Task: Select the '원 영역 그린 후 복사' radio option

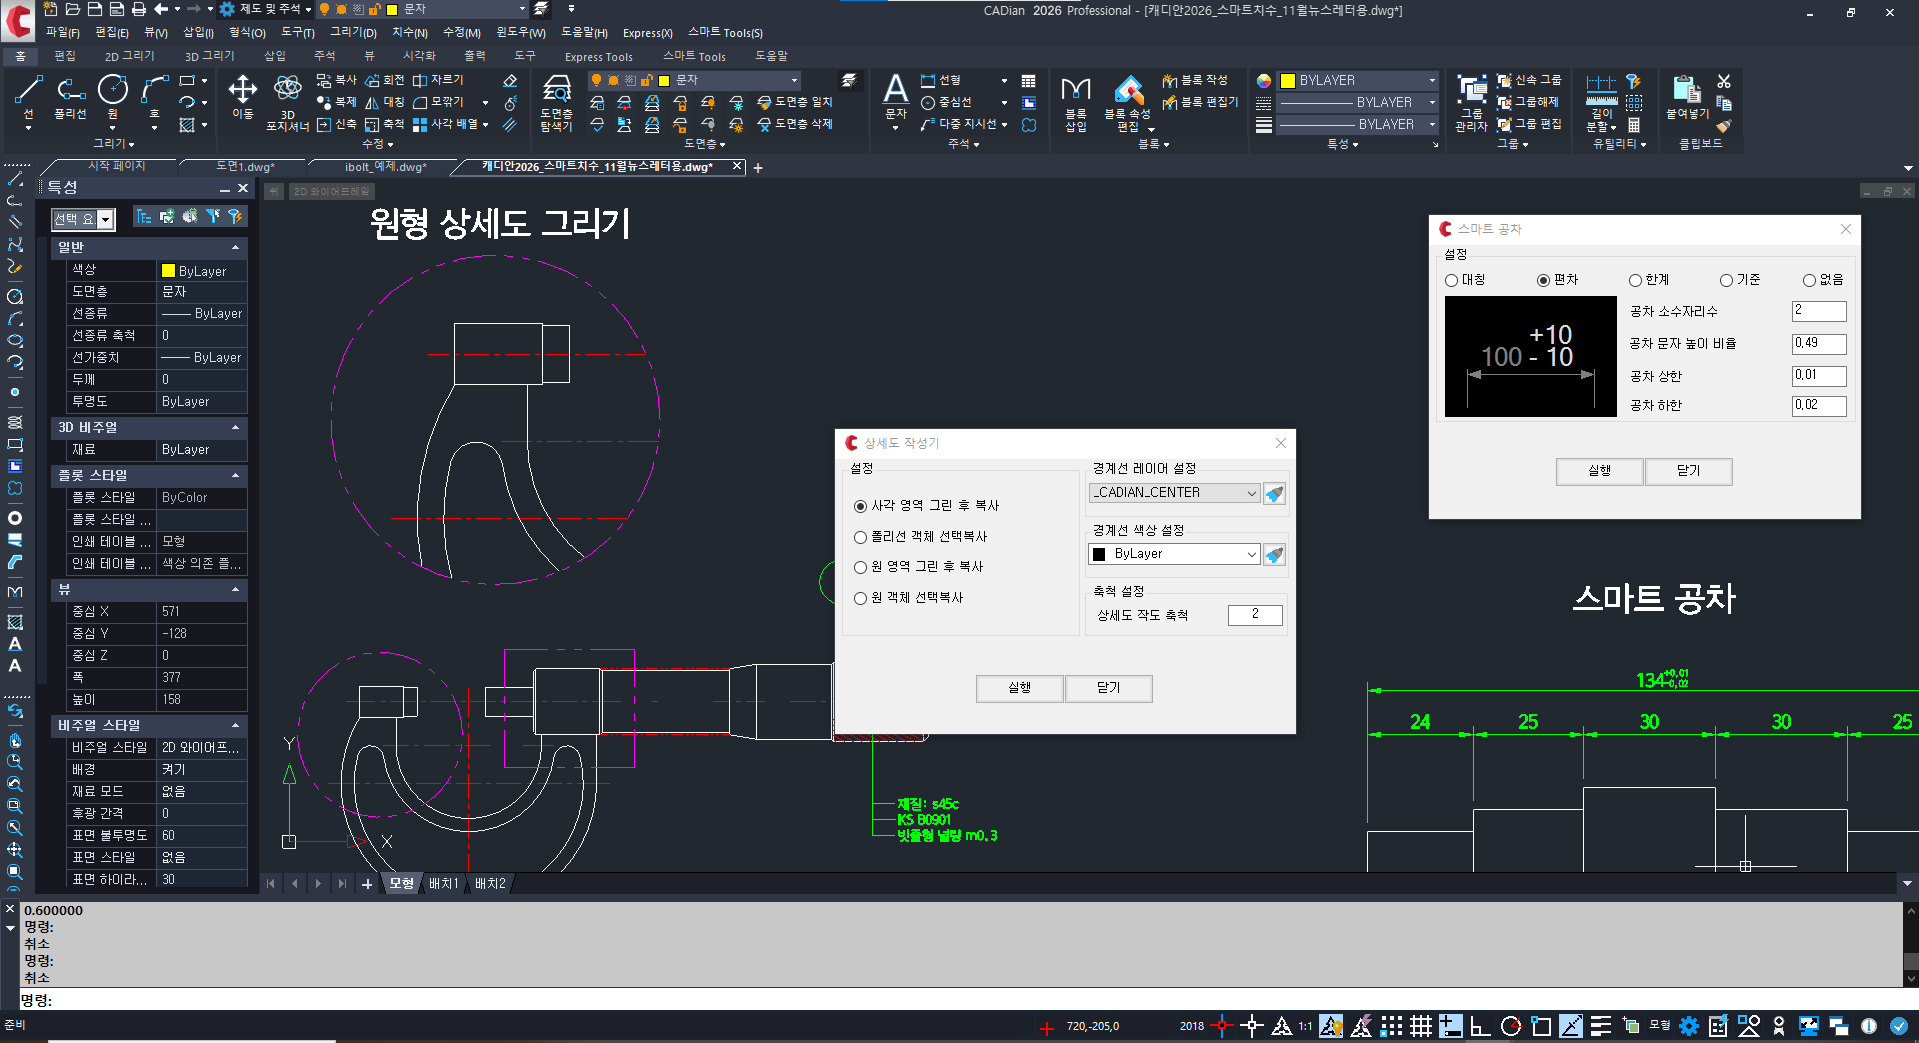Action: click(860, 568)
